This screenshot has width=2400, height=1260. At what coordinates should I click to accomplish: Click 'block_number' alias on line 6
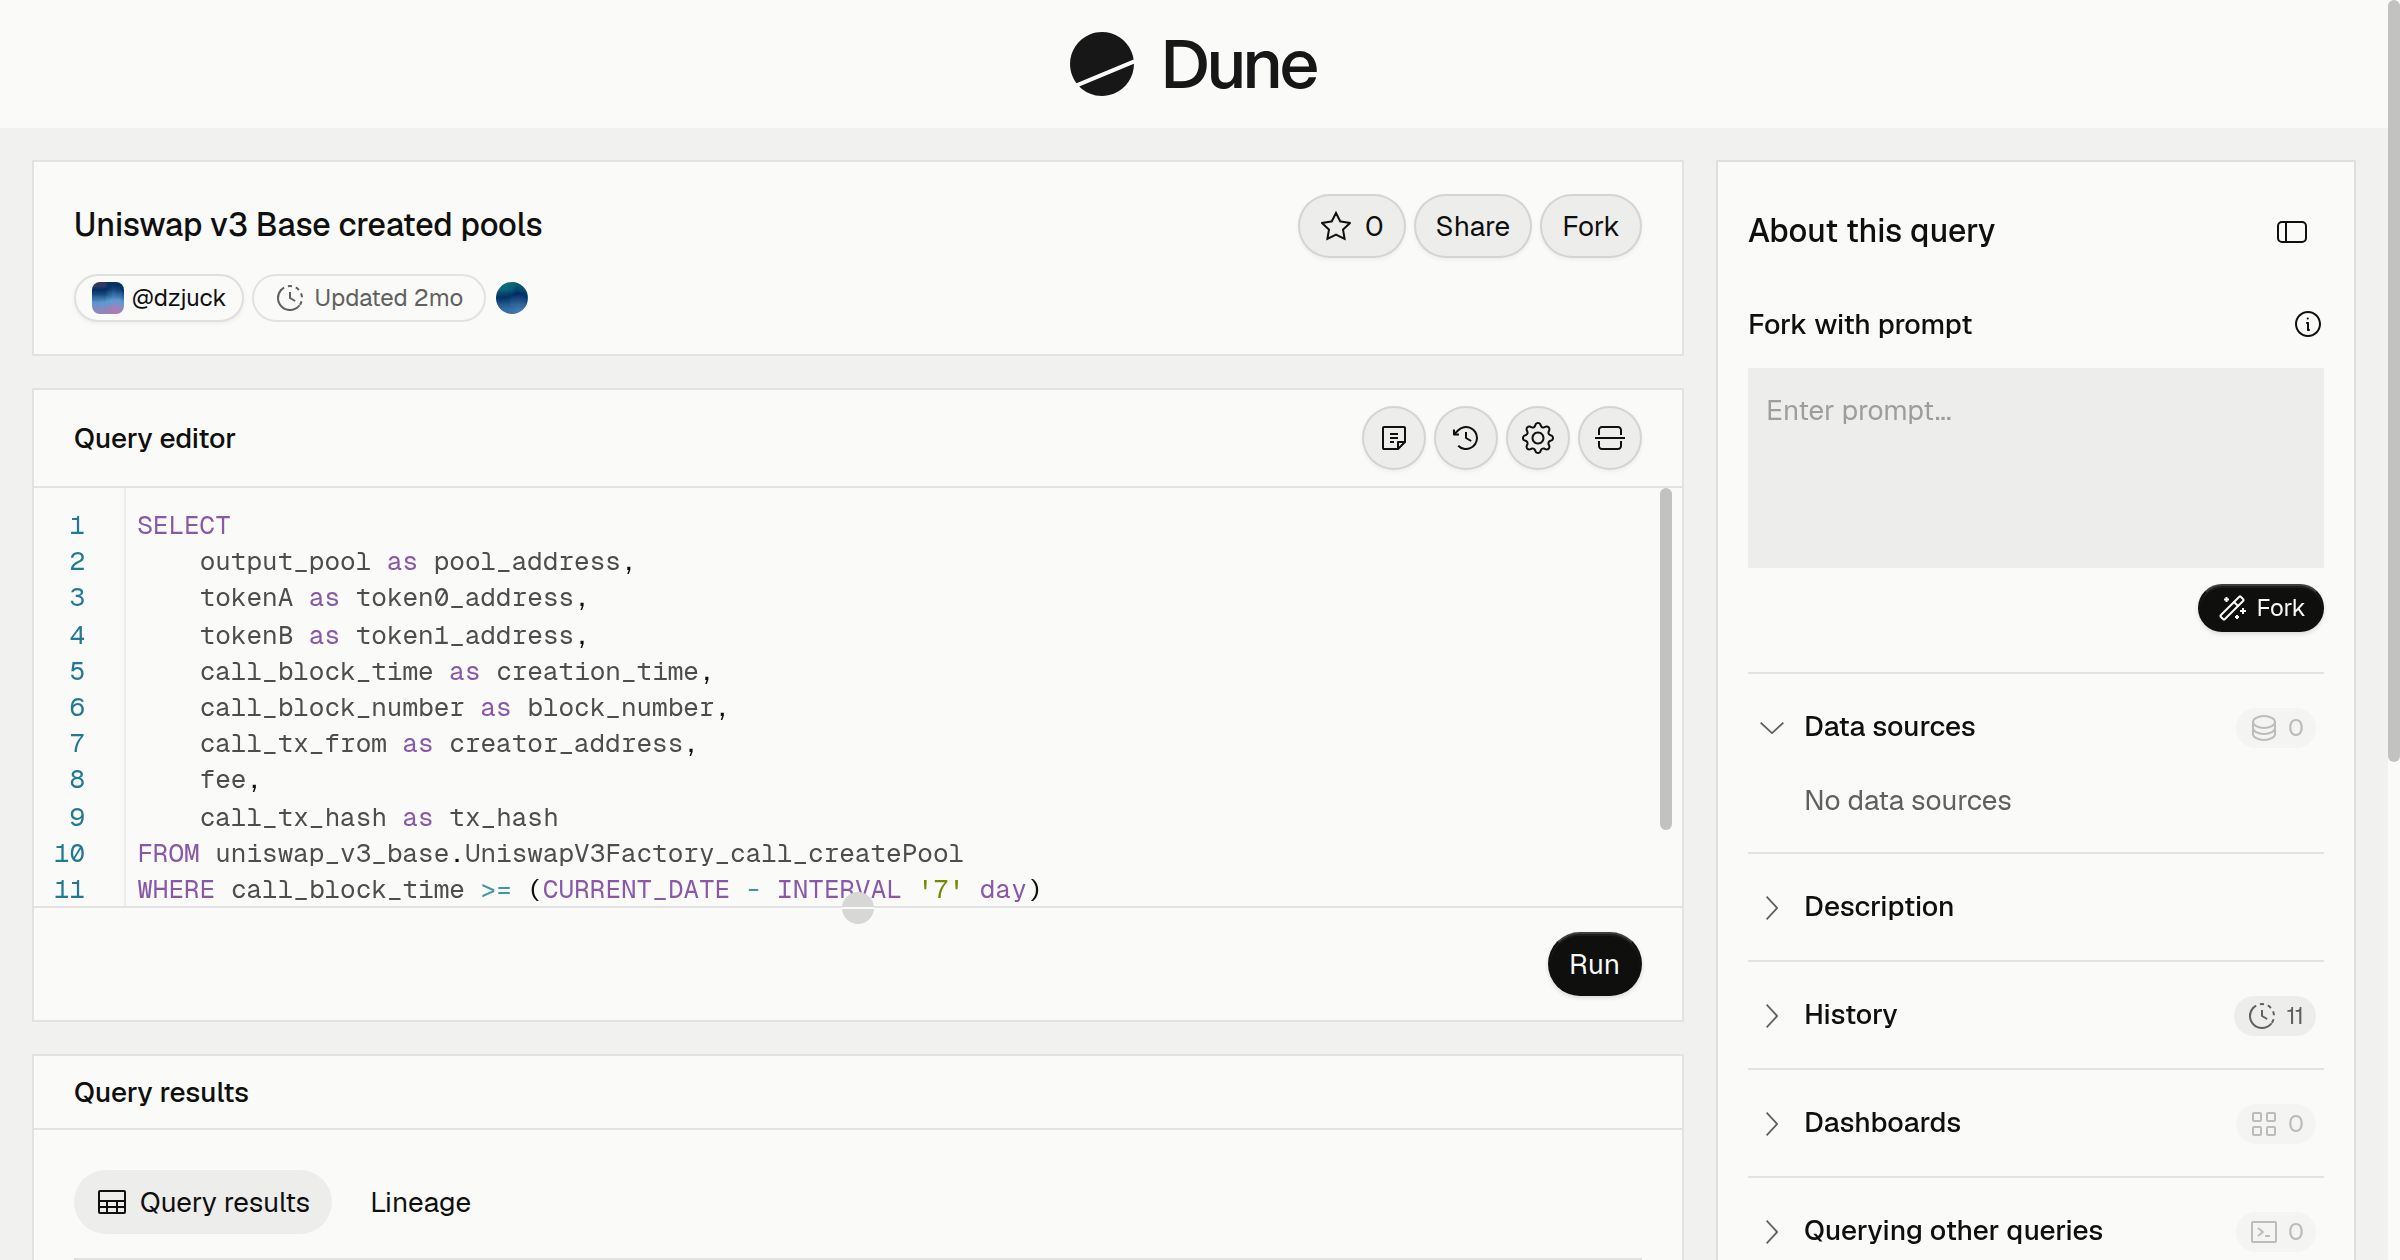[x=621, y=707]
